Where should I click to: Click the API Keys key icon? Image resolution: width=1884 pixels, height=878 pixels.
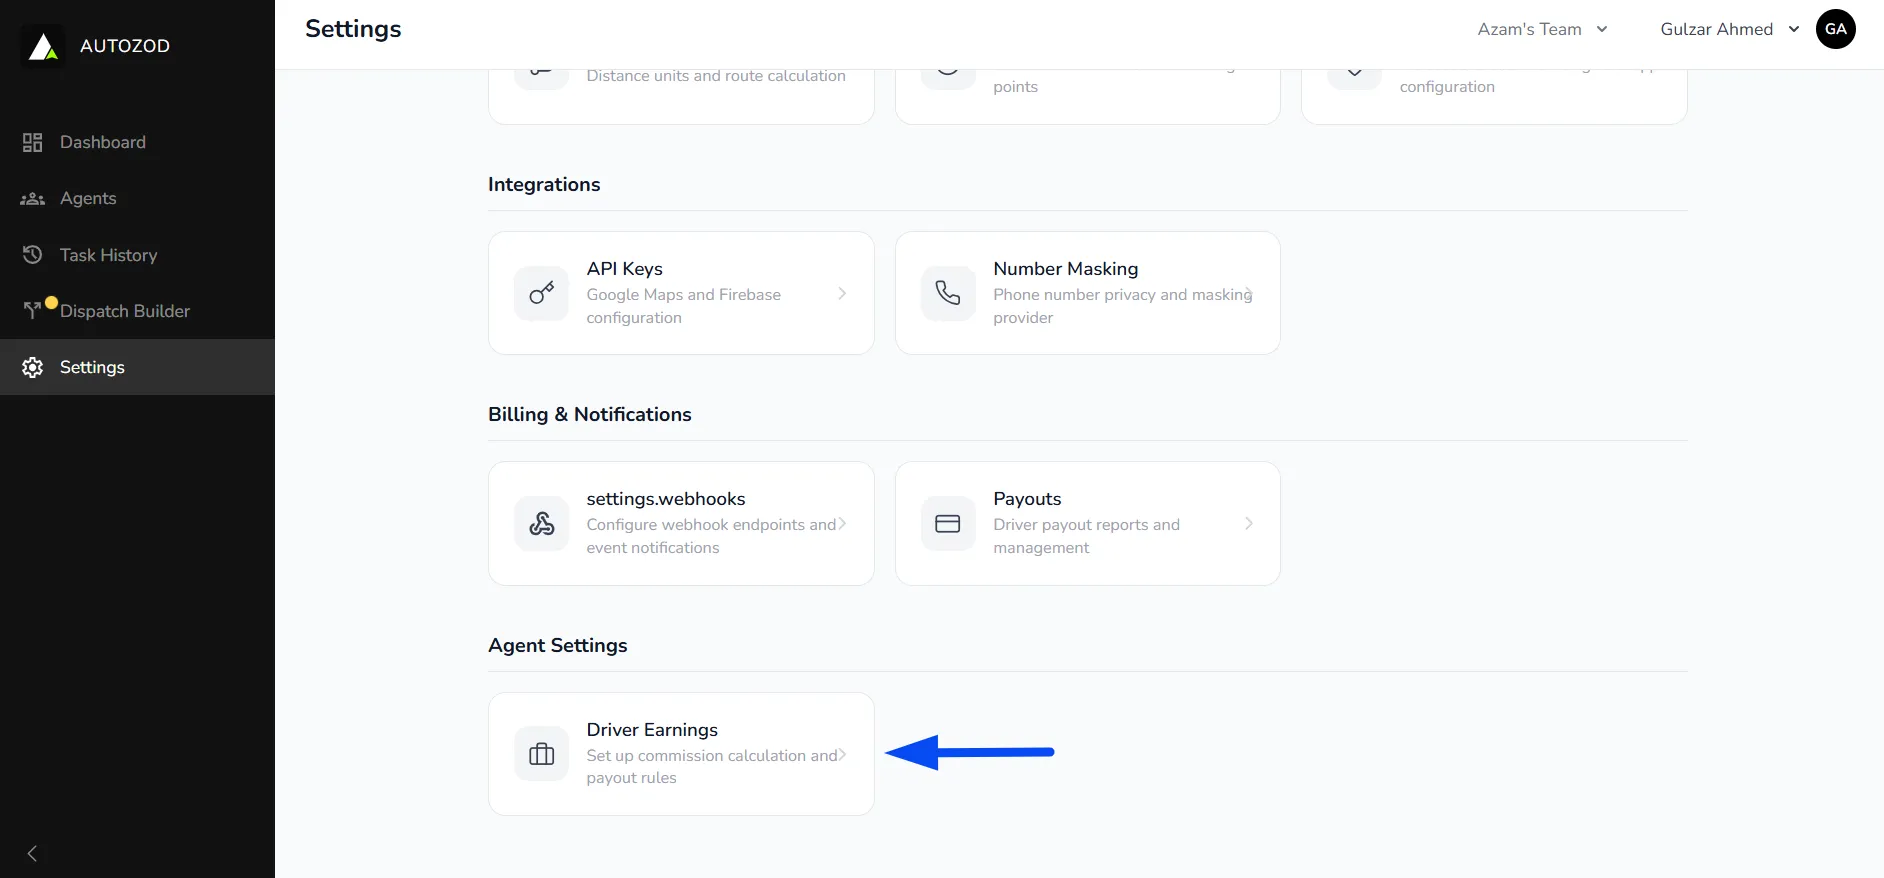(542, 293)
